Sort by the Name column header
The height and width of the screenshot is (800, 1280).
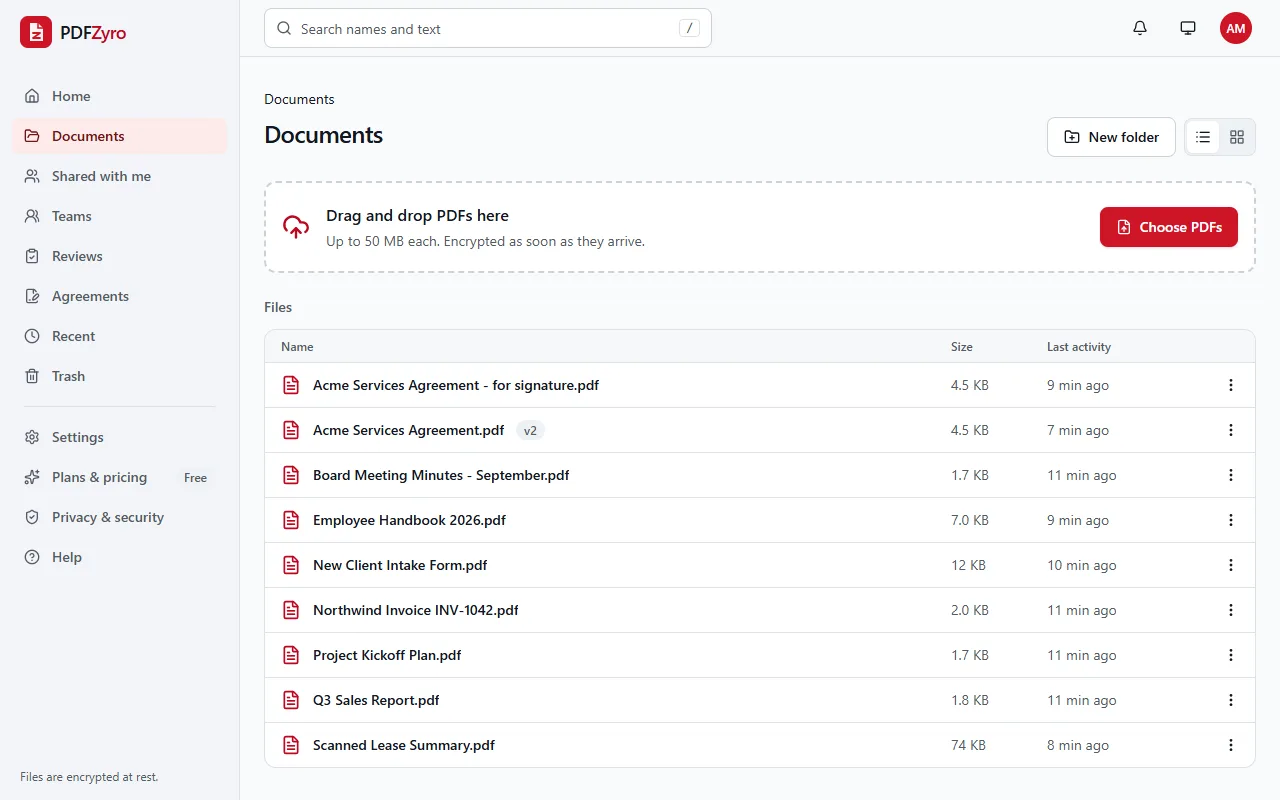(x=297, y=347)
